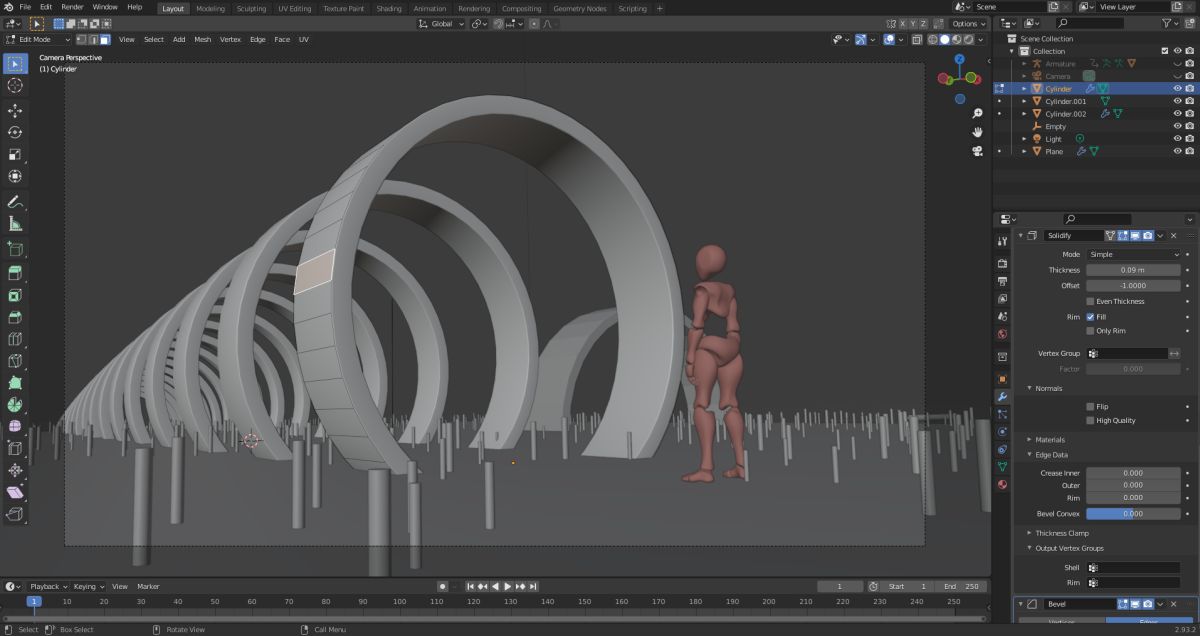Select the Scale tool
The image size is (1200, 636).
15,154
